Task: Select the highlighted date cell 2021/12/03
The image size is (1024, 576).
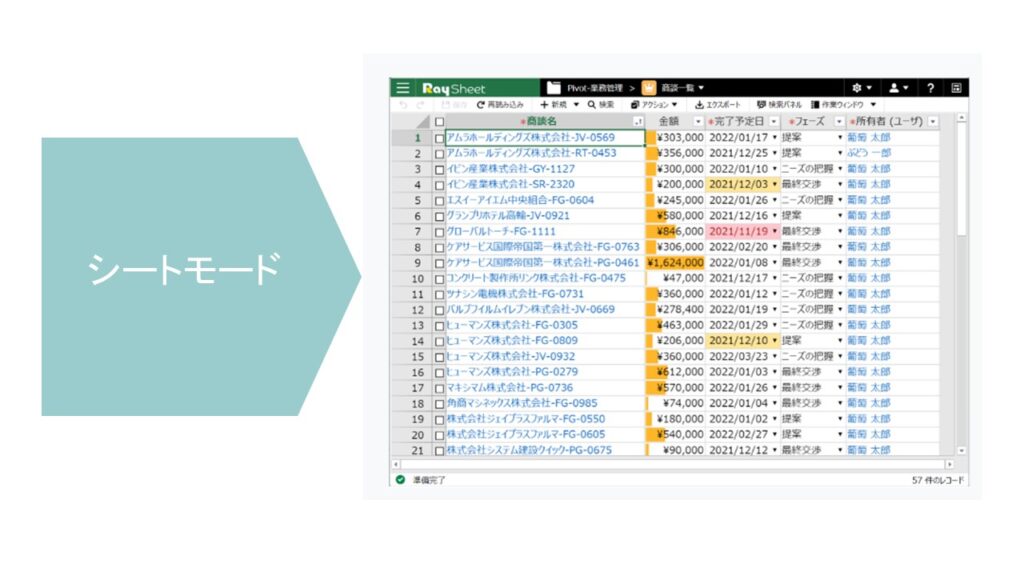Action: click(743, 184)
